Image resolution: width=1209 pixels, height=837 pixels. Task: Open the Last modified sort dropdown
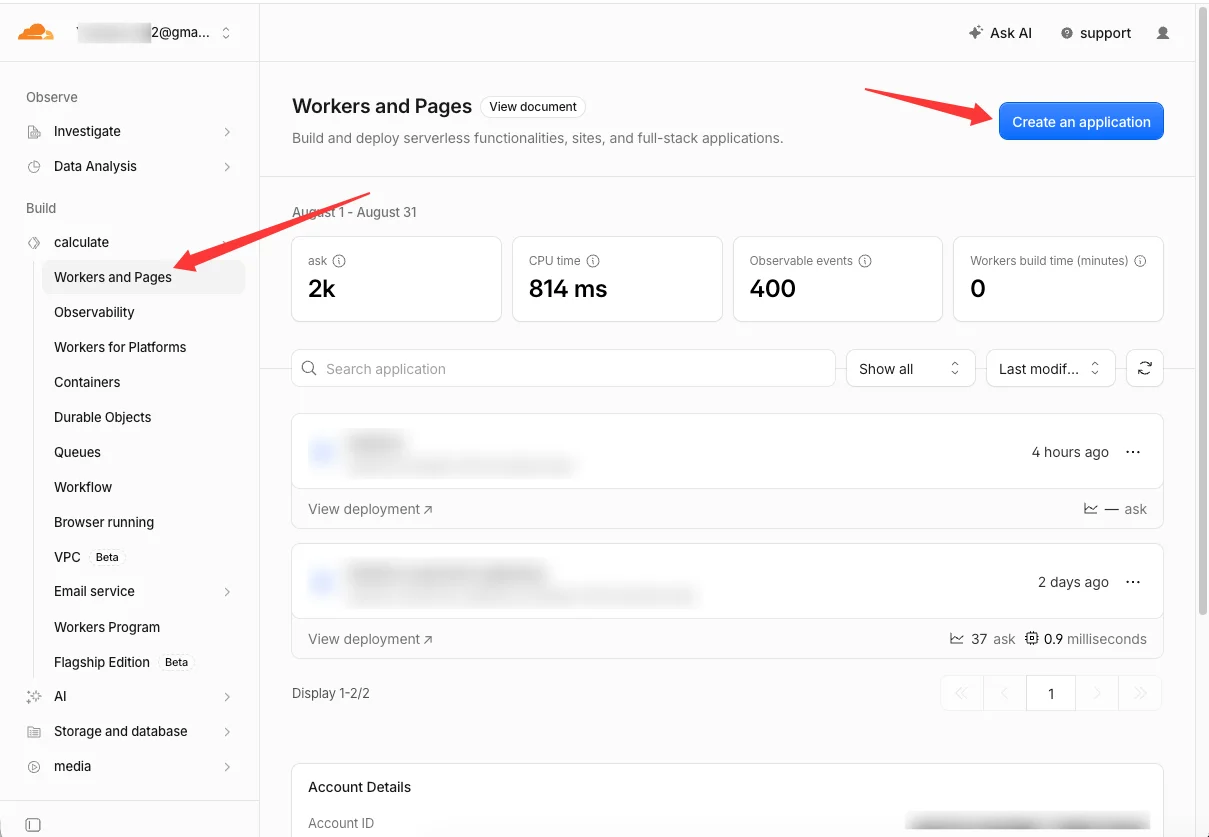[x=1050, y=368]
